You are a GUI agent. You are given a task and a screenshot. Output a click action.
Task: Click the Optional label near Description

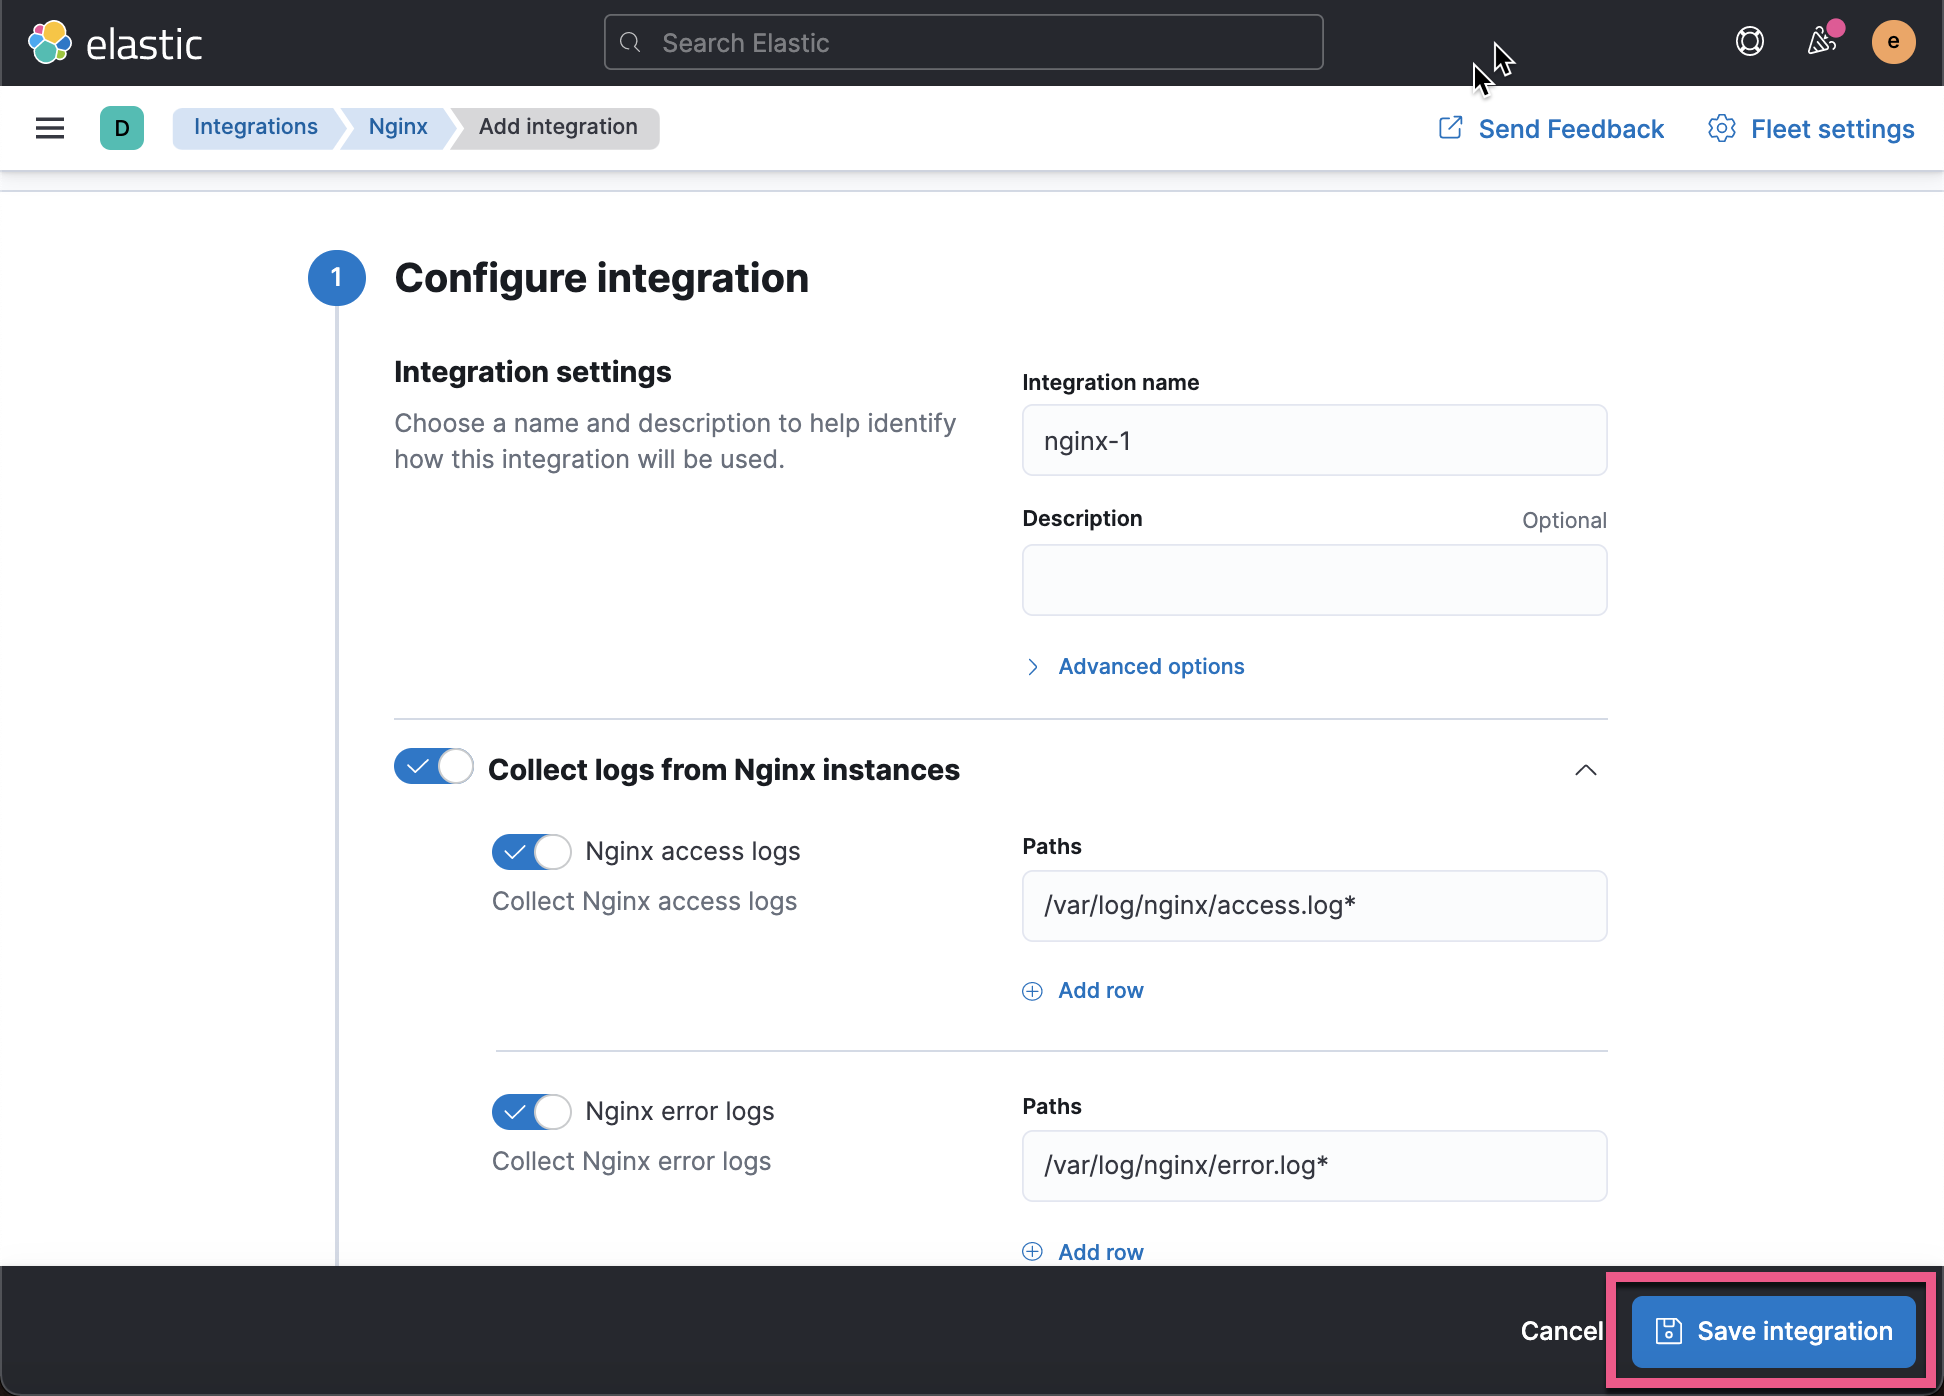pyautogui.click(x=1564, y=520)
